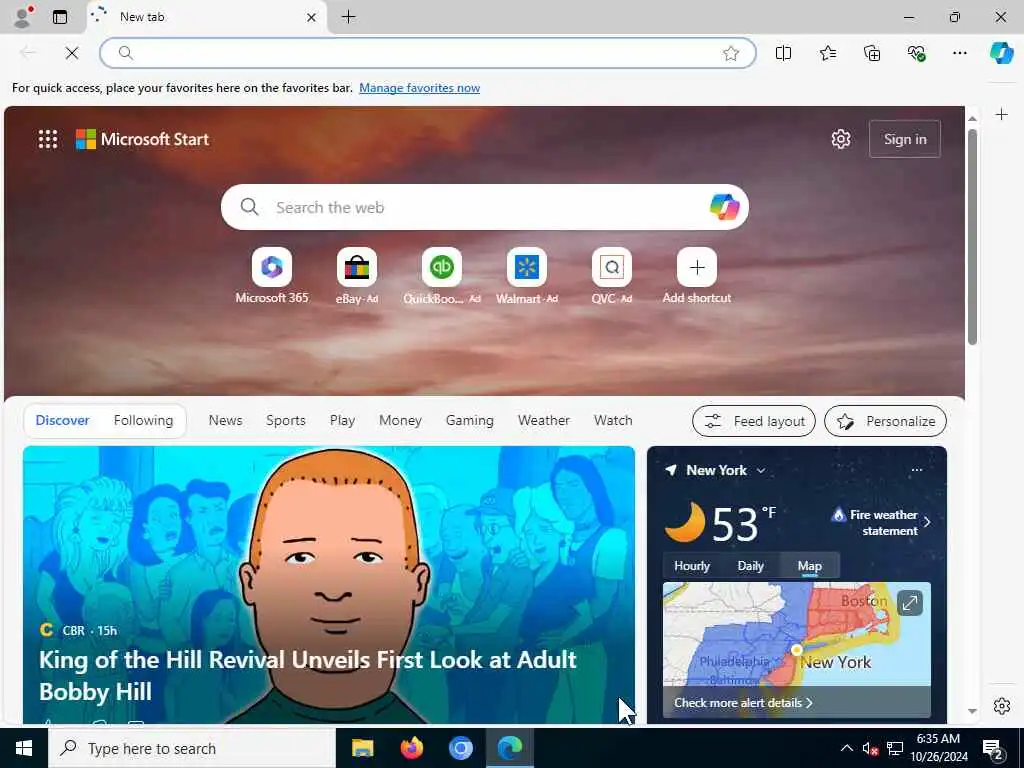Open the Gaming tab
1024x768 pixels.
(x=470, y=421)
